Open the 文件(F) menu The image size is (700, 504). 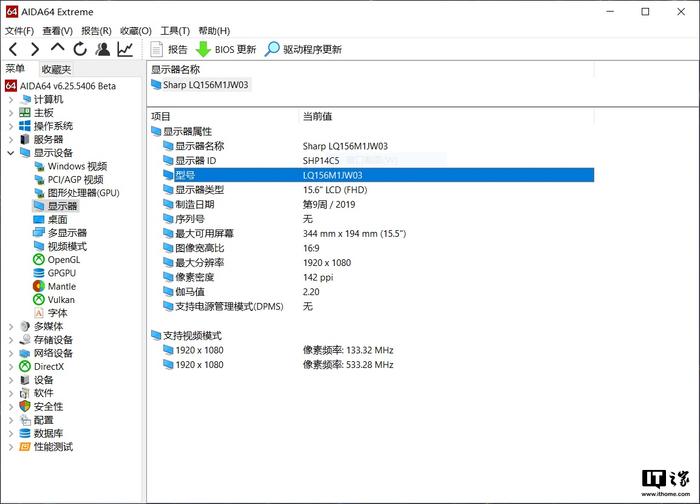click(x=19, y=31)
